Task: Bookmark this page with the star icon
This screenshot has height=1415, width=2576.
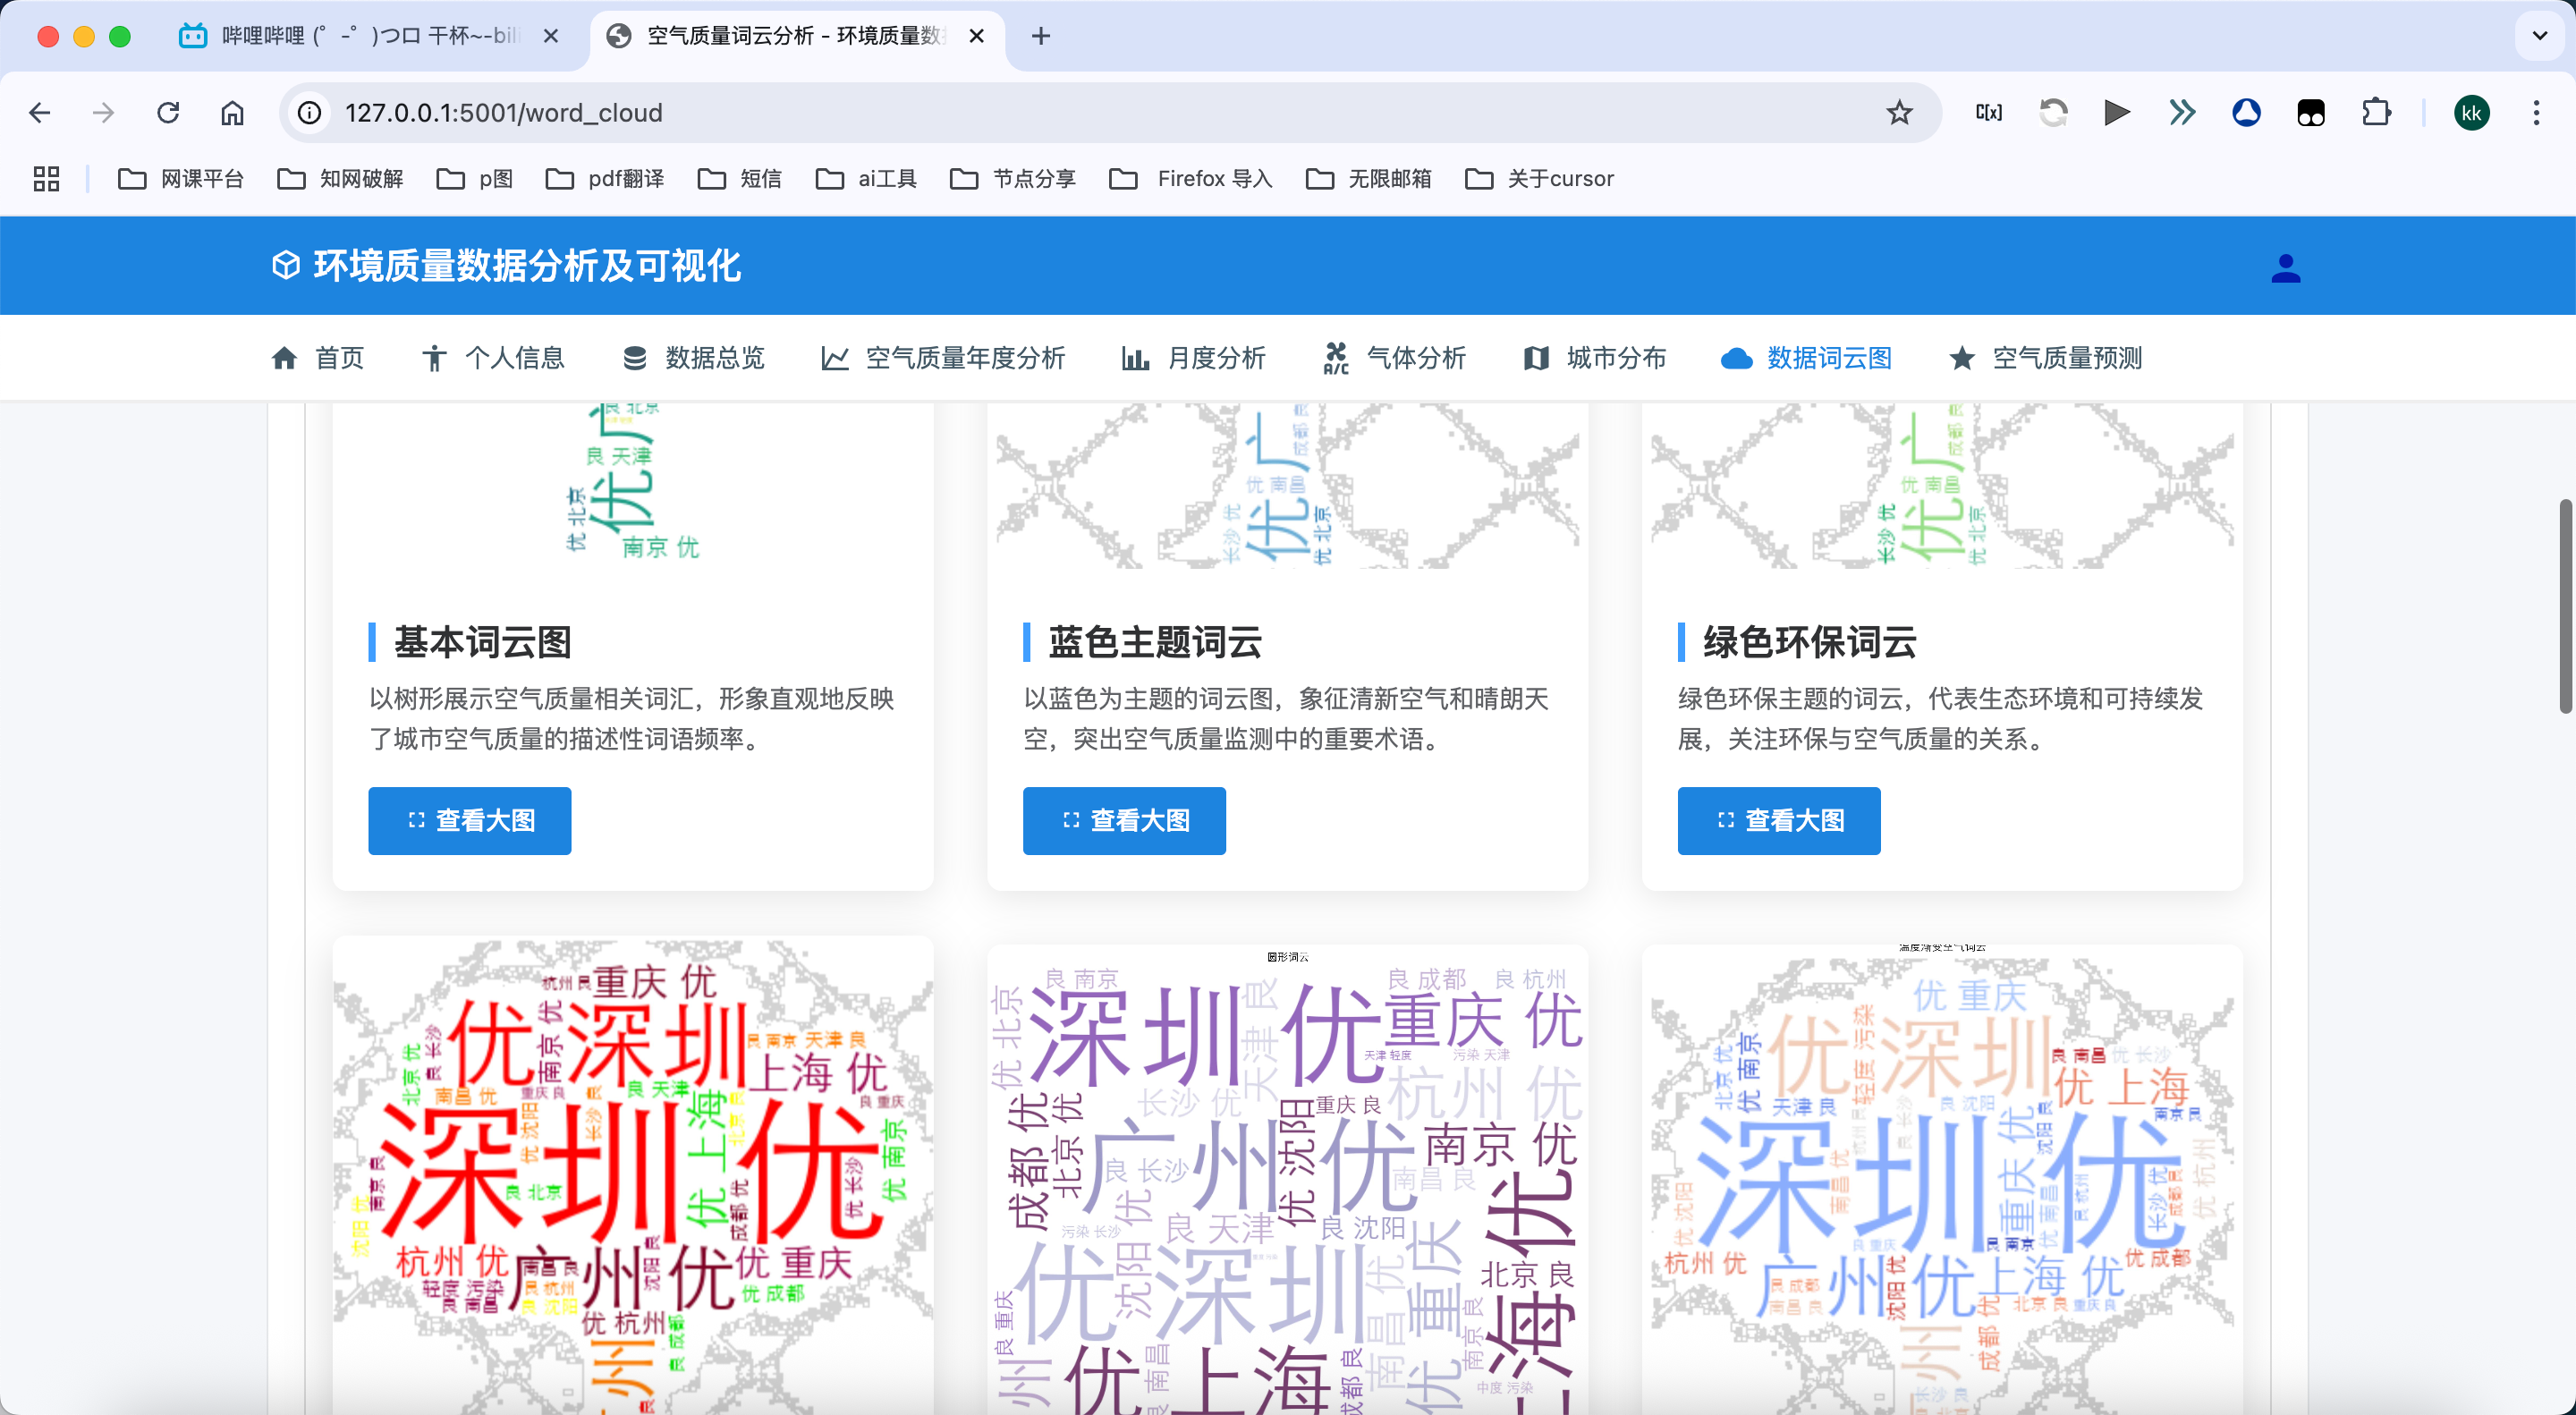Action: pos(1899,113)
